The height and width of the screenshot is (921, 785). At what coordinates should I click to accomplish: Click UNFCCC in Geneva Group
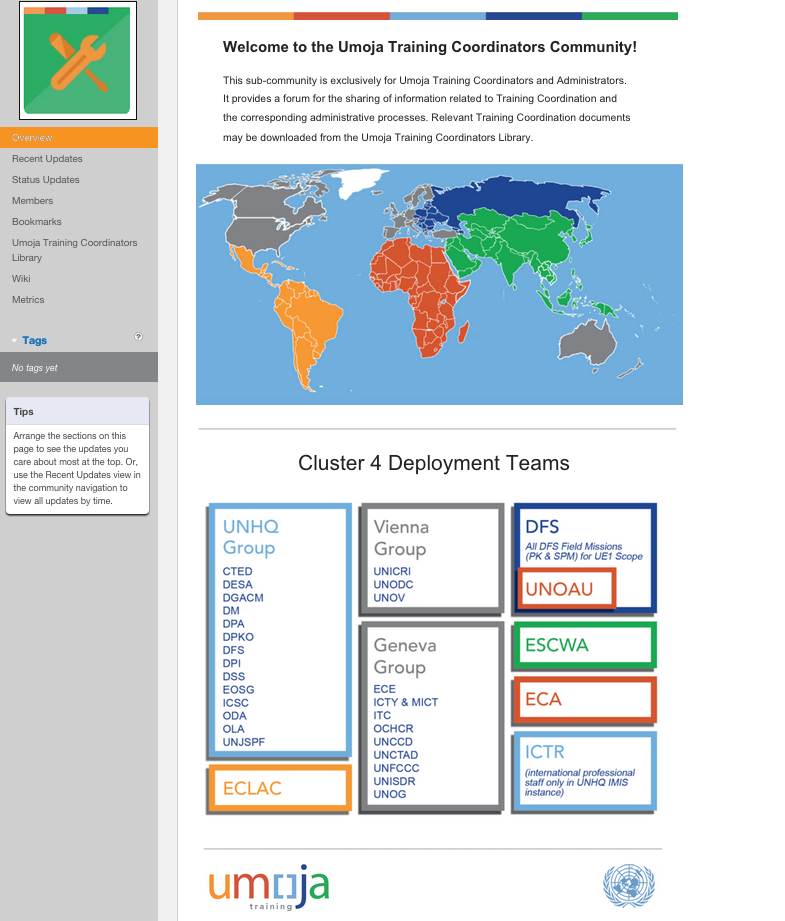396,768
